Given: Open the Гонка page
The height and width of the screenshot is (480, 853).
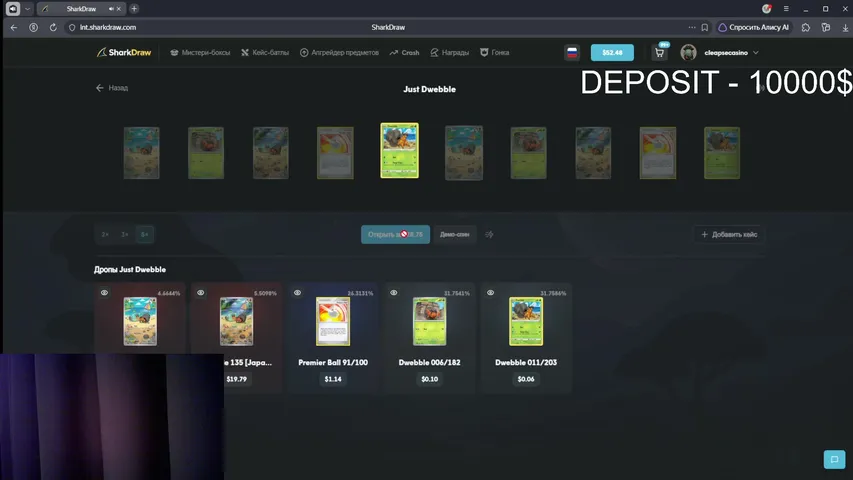Looking at the screenshot, I should click(495, 53).
